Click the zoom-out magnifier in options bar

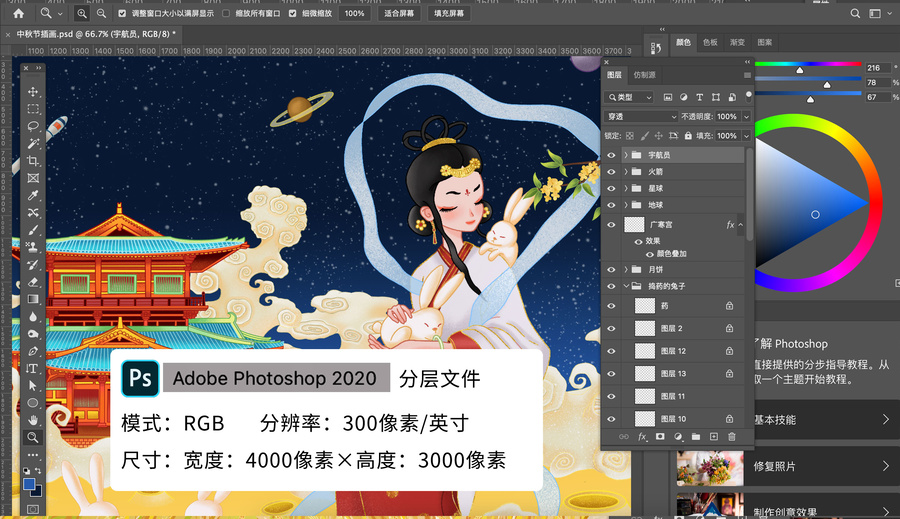pos(101,13)
